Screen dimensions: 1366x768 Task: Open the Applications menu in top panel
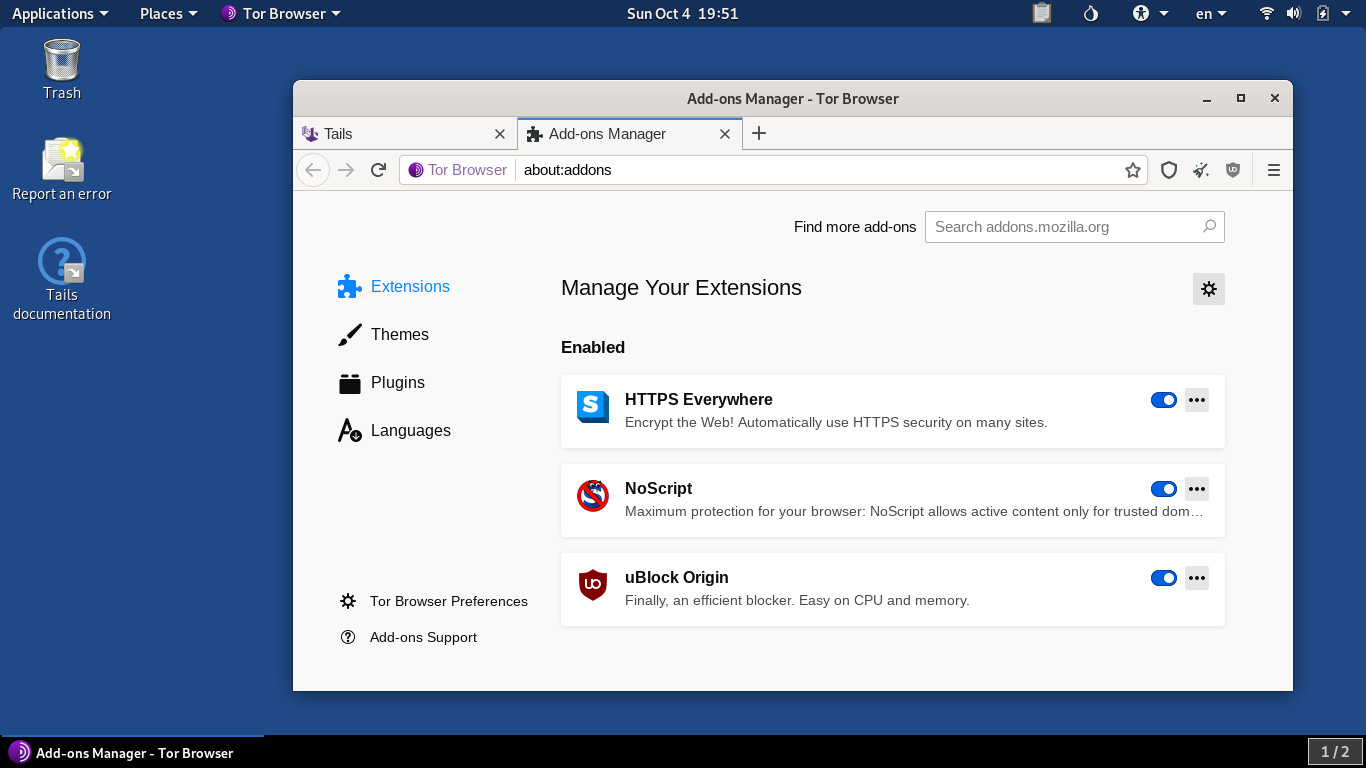(x=60, y=13)
